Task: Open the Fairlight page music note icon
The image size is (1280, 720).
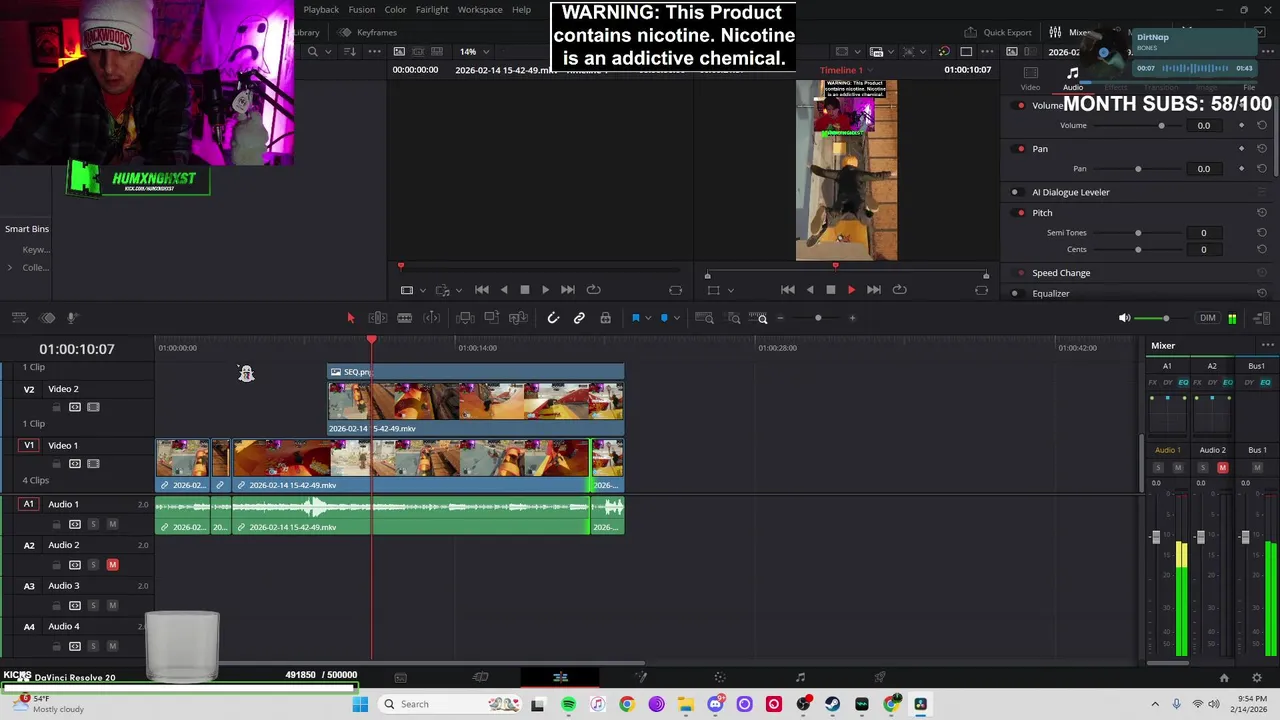Action: coord(800,678)
